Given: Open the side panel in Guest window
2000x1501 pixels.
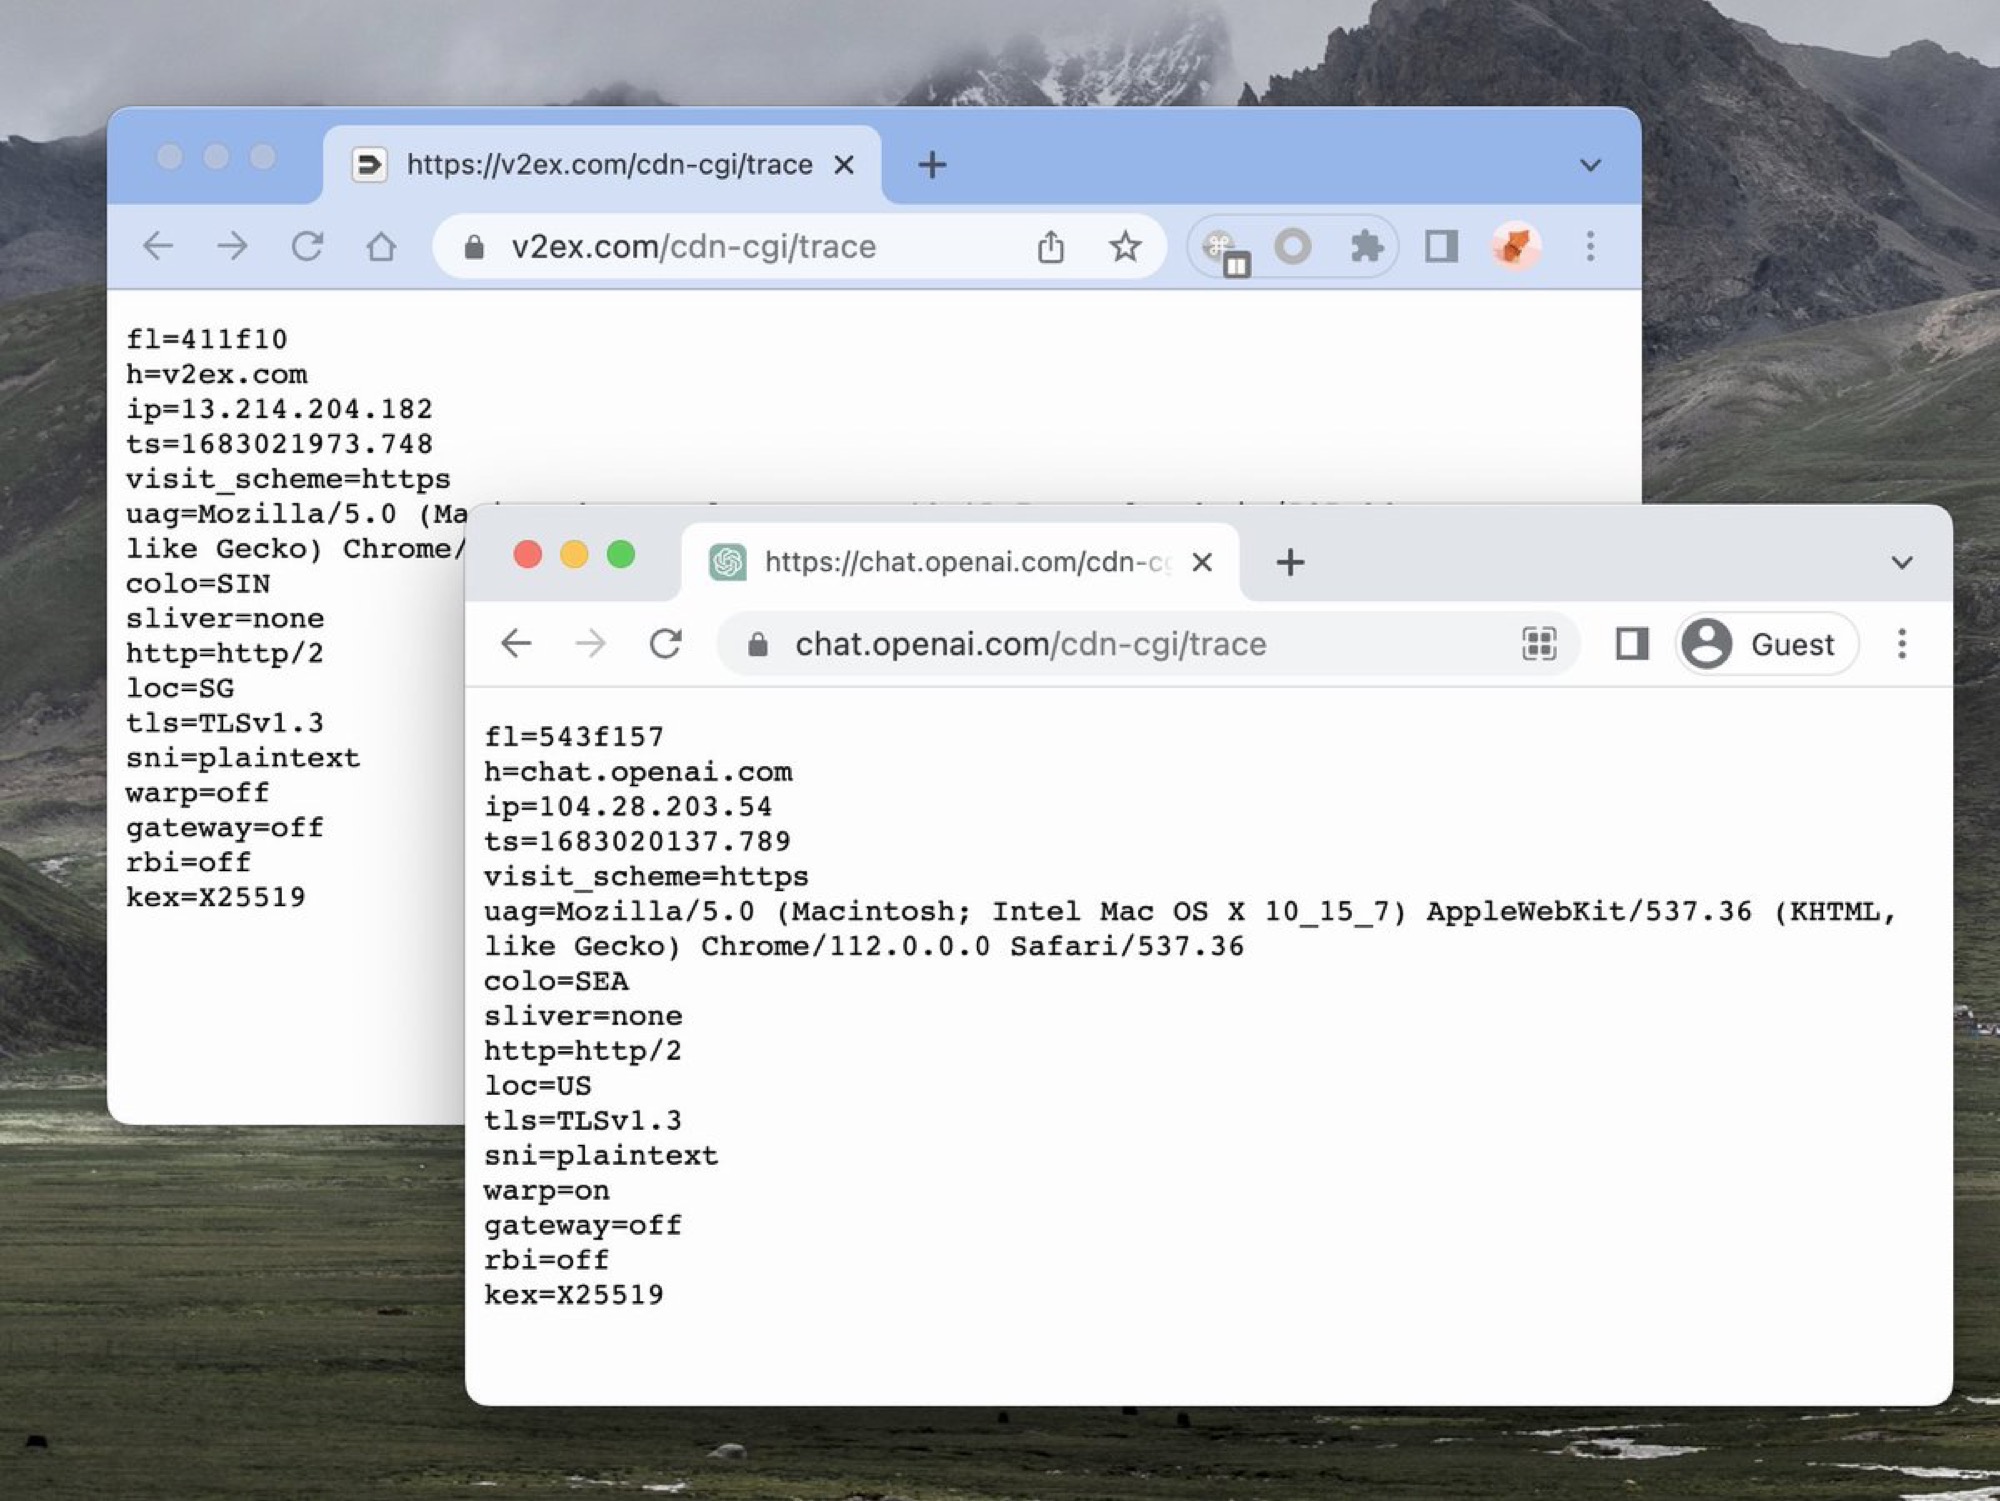Looking at the screenshot, I should 1632,644.
